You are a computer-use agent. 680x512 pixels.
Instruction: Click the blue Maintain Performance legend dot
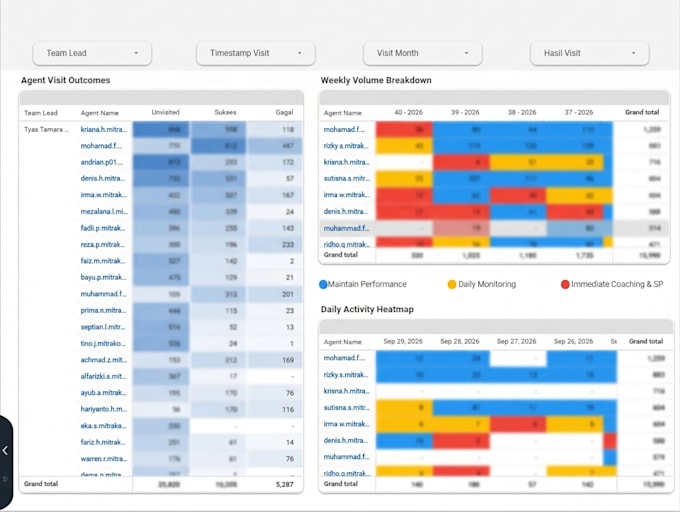tap(323, 284)
